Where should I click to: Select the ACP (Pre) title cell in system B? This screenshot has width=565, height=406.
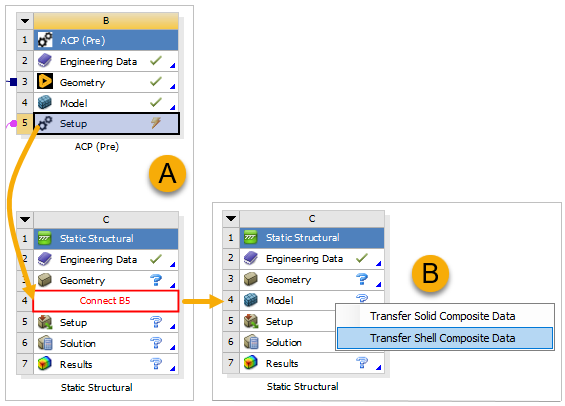pyautogui.click(x=106, y=40)
